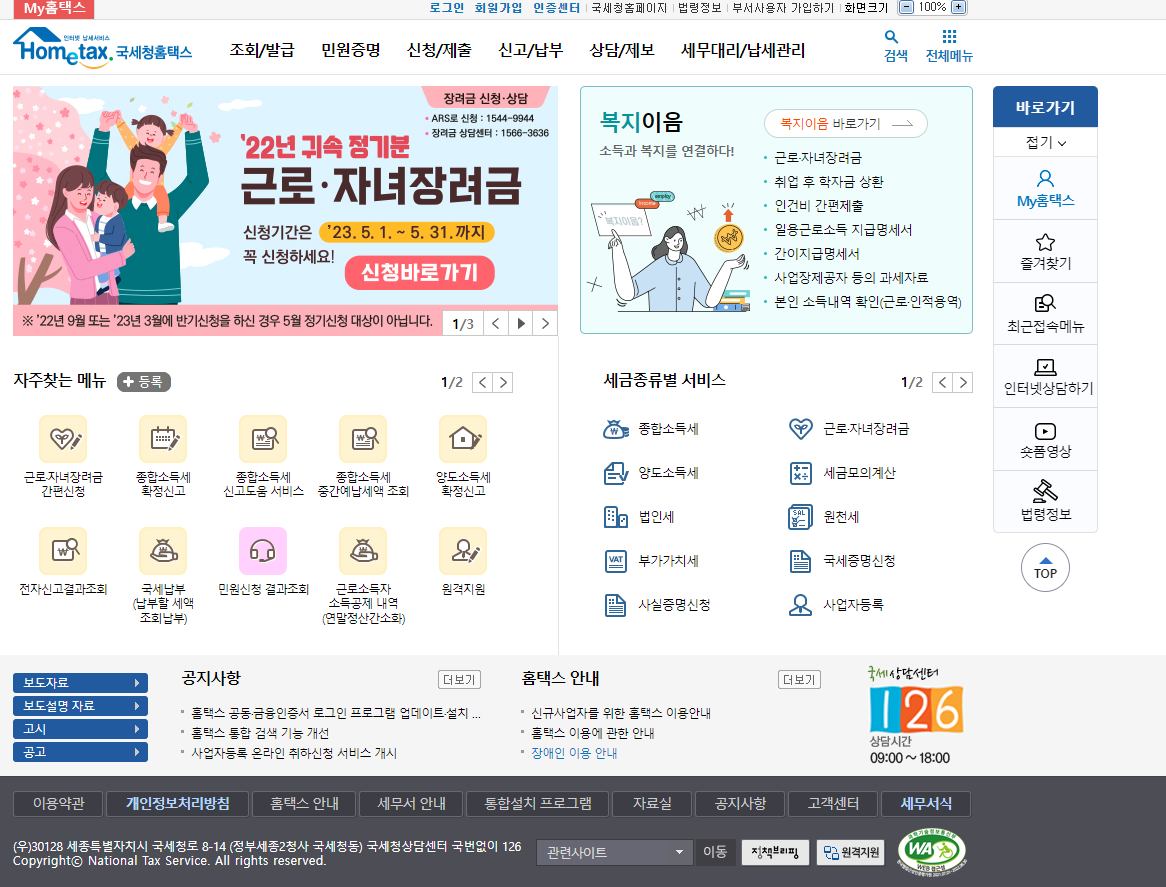Open 민원신청 결과조회 headset icon
The width and height of the screenshot is (1166, 887).
click(x=263, y=551)
